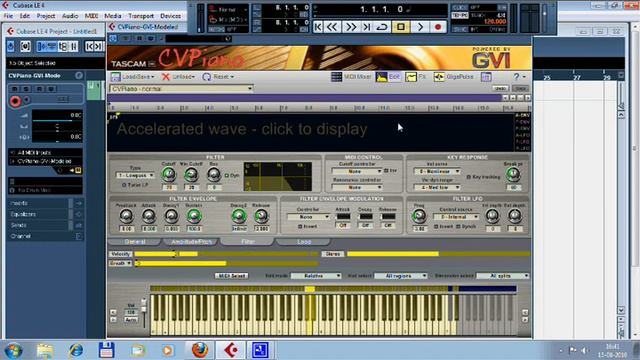Click the MIDI Select button
Screen dimensions: 640x360
point(232,276)
